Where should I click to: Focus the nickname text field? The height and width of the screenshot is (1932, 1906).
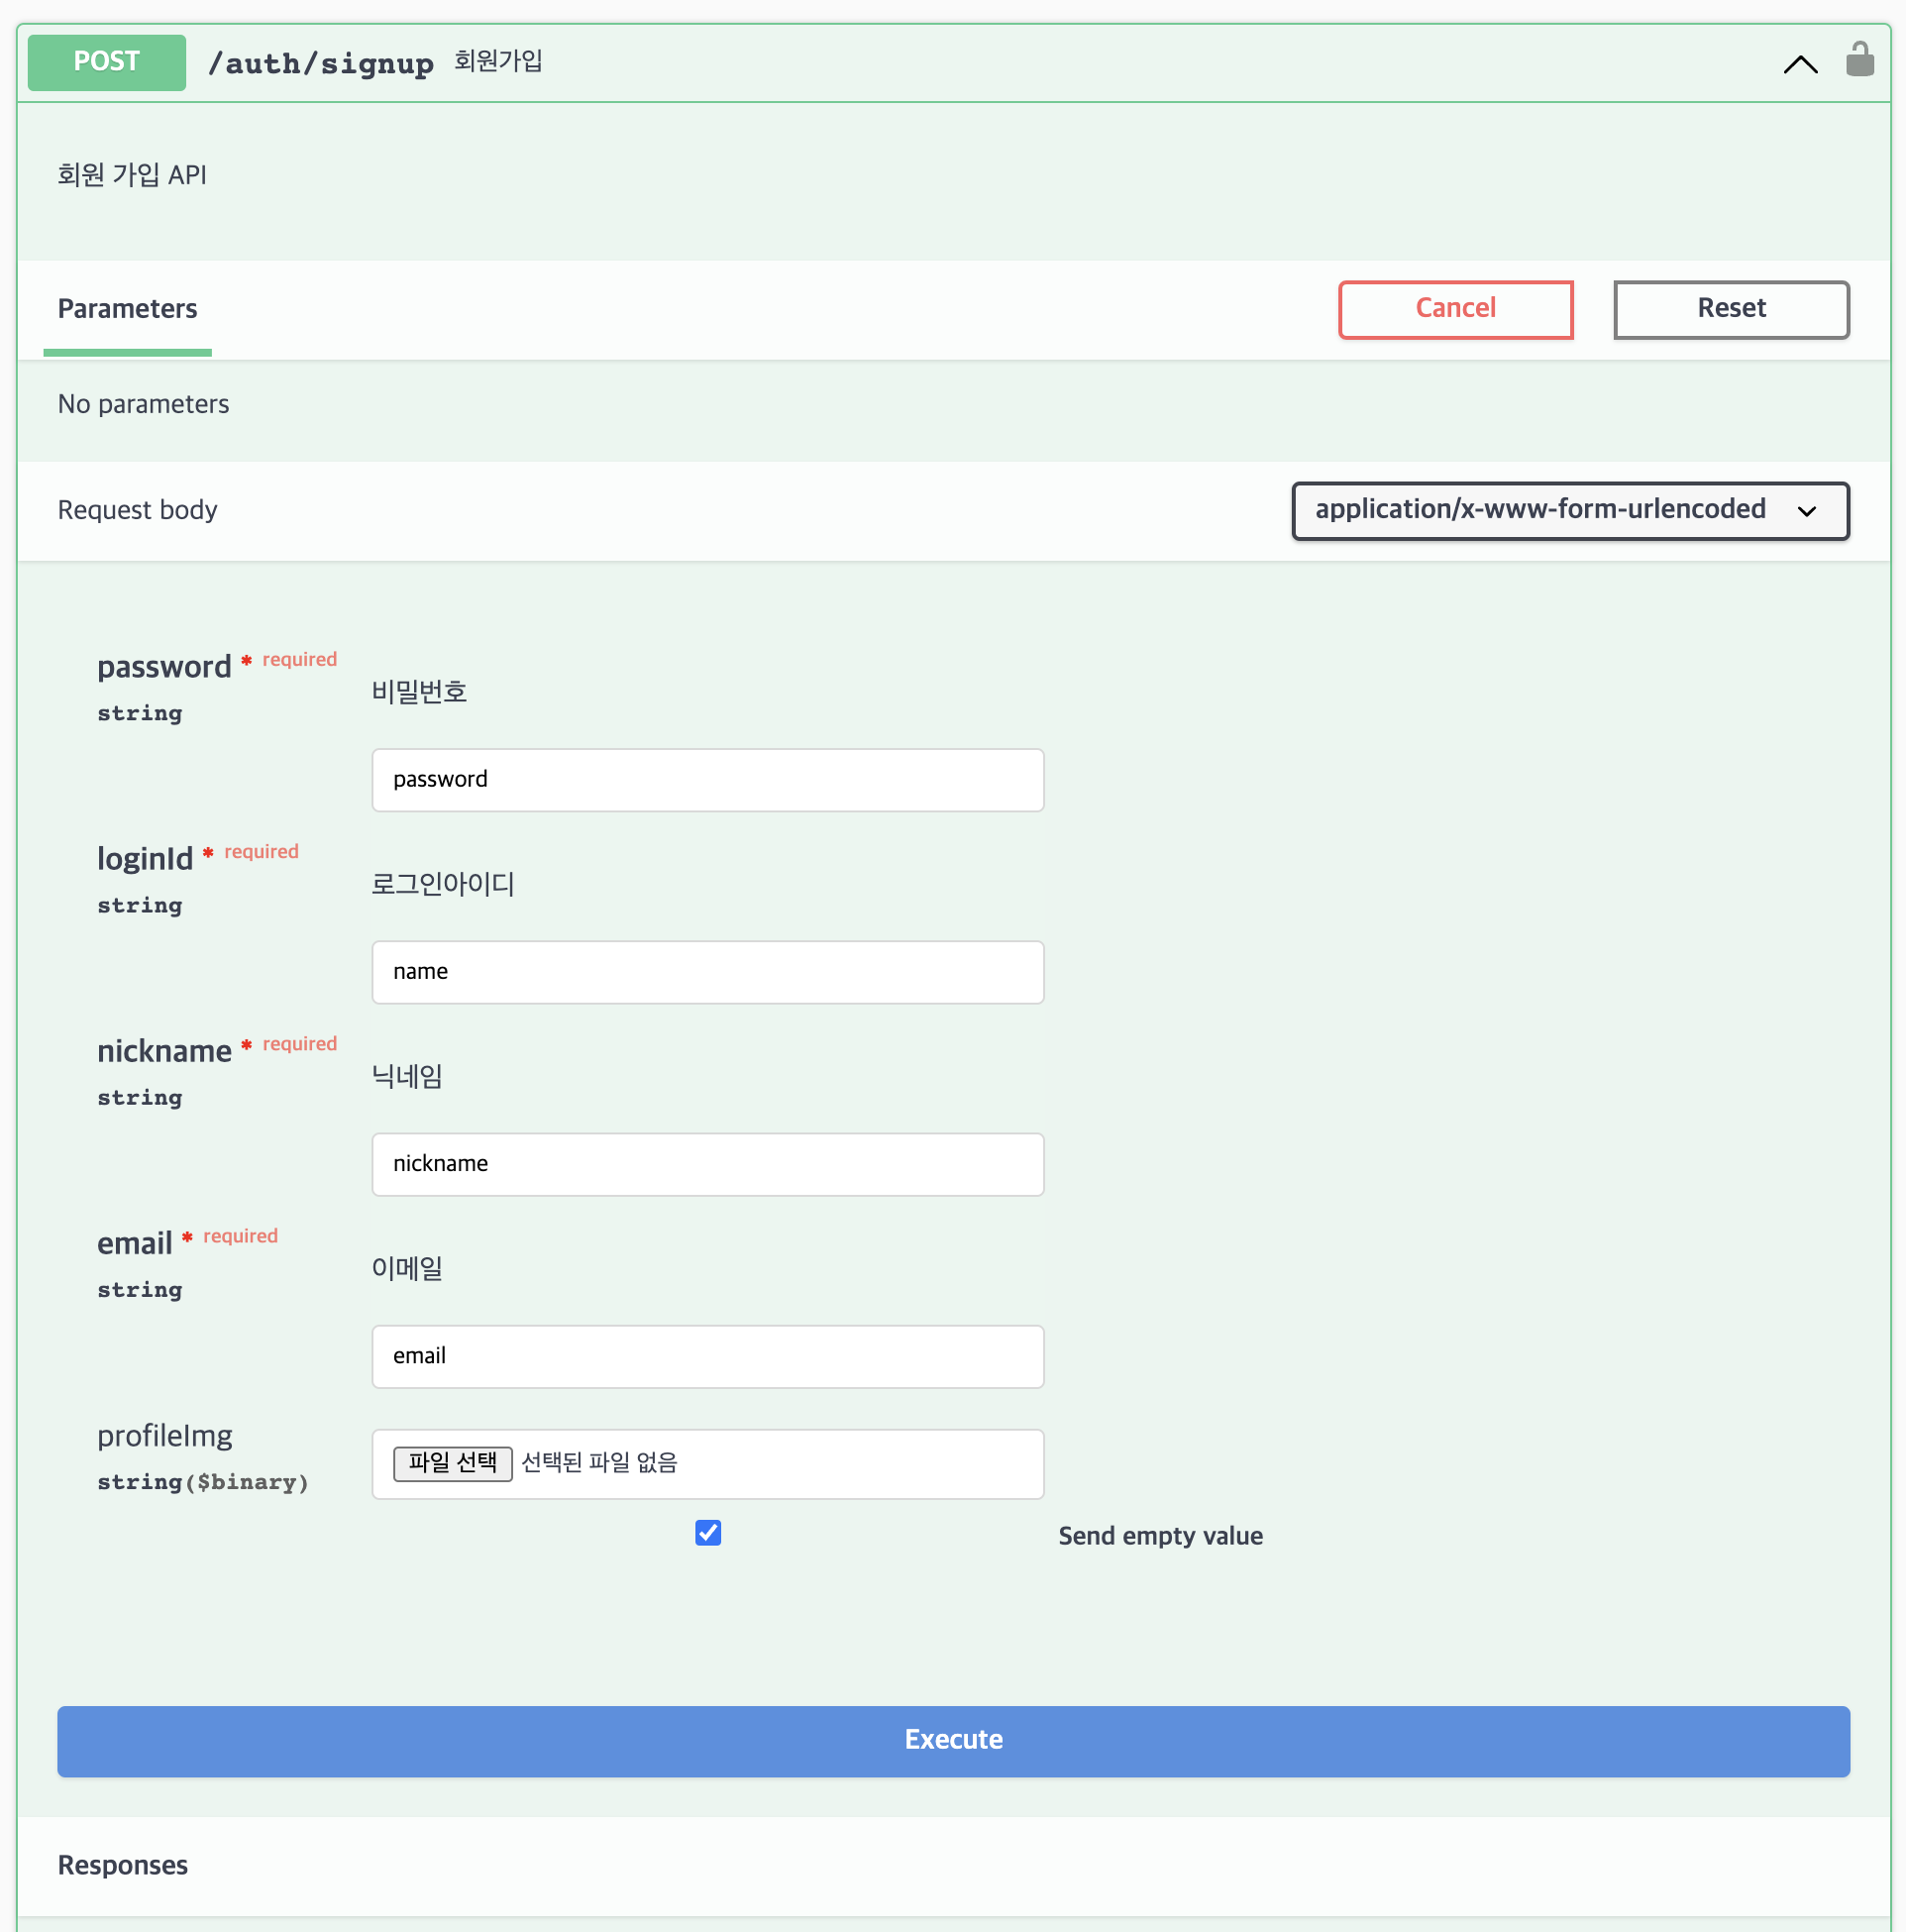(707, 1163)
